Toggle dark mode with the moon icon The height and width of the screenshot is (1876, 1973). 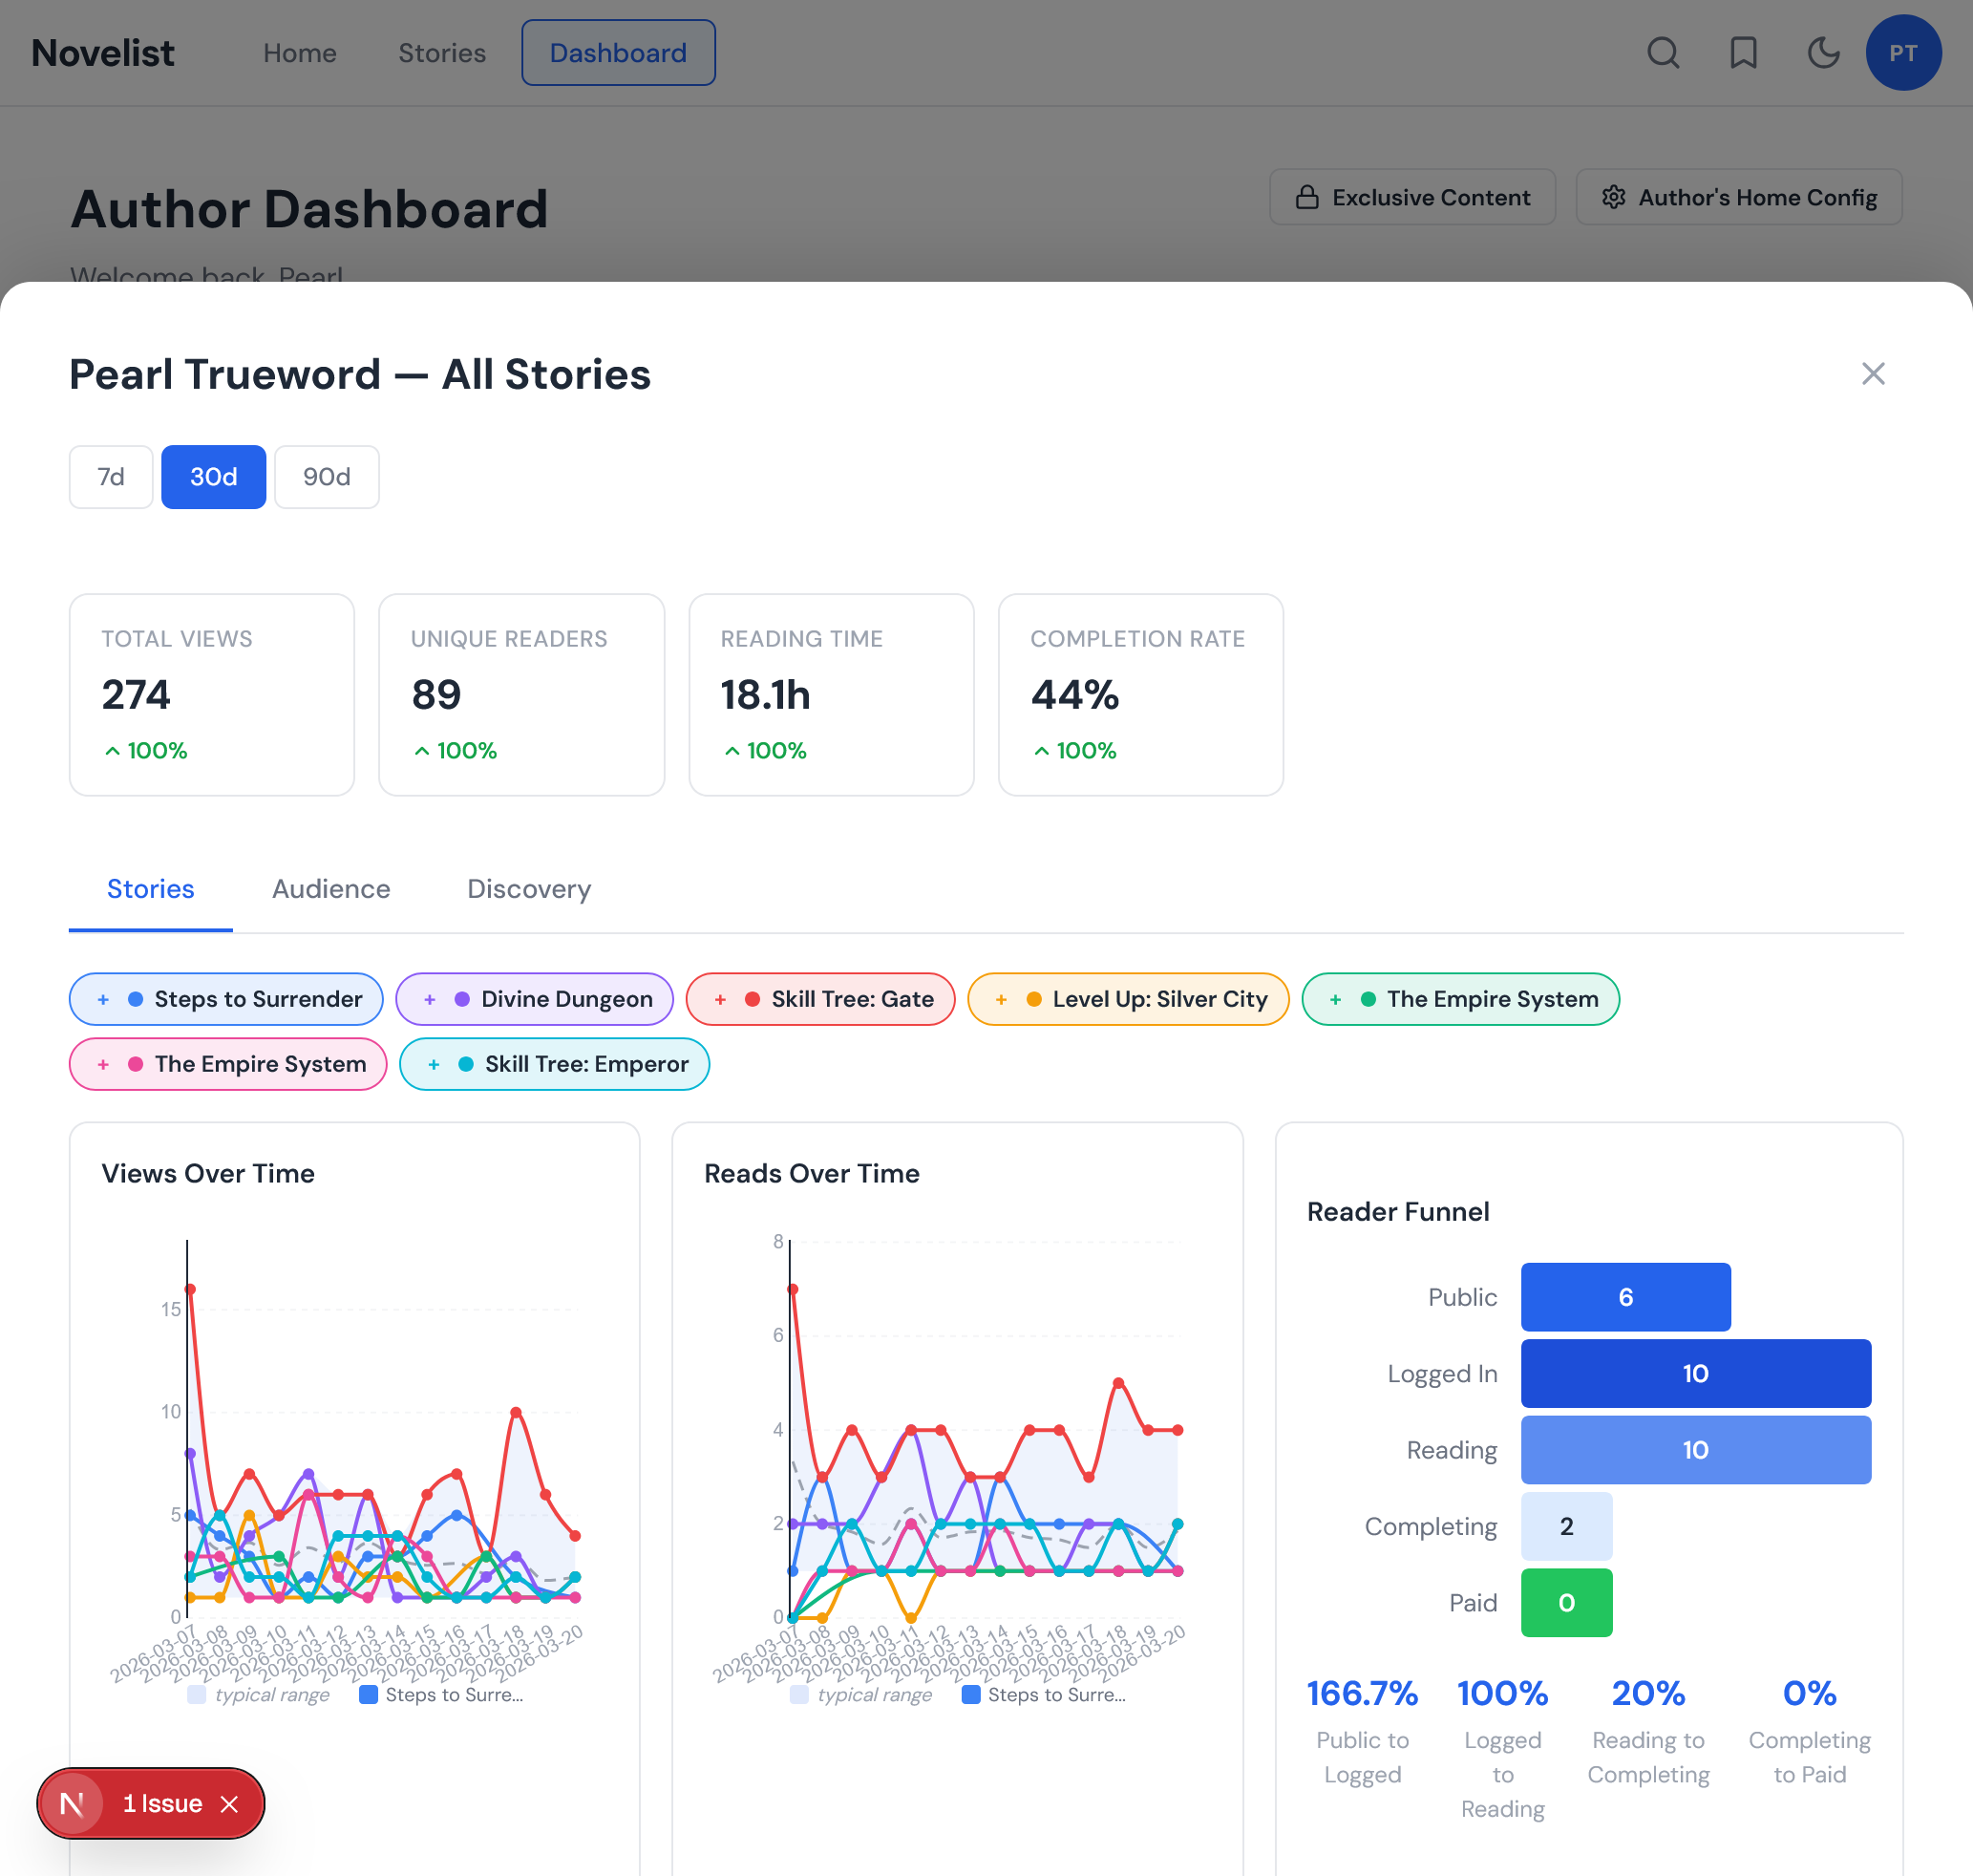(1823, 53)
